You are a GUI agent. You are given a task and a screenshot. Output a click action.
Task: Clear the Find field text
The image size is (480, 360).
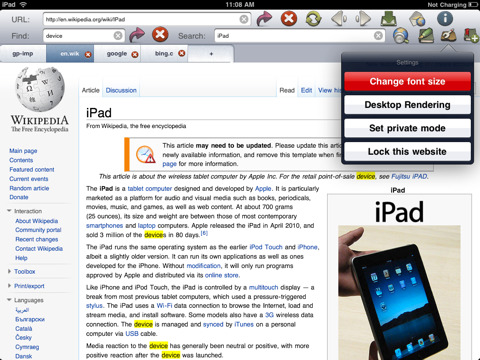click(118, 36)
